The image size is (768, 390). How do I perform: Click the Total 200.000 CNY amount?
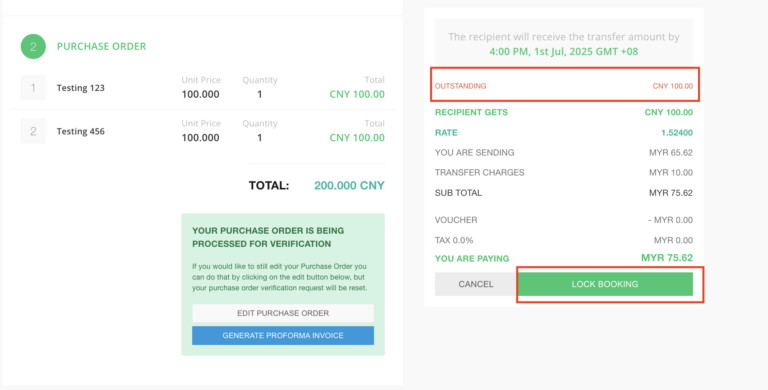point(349,186)
